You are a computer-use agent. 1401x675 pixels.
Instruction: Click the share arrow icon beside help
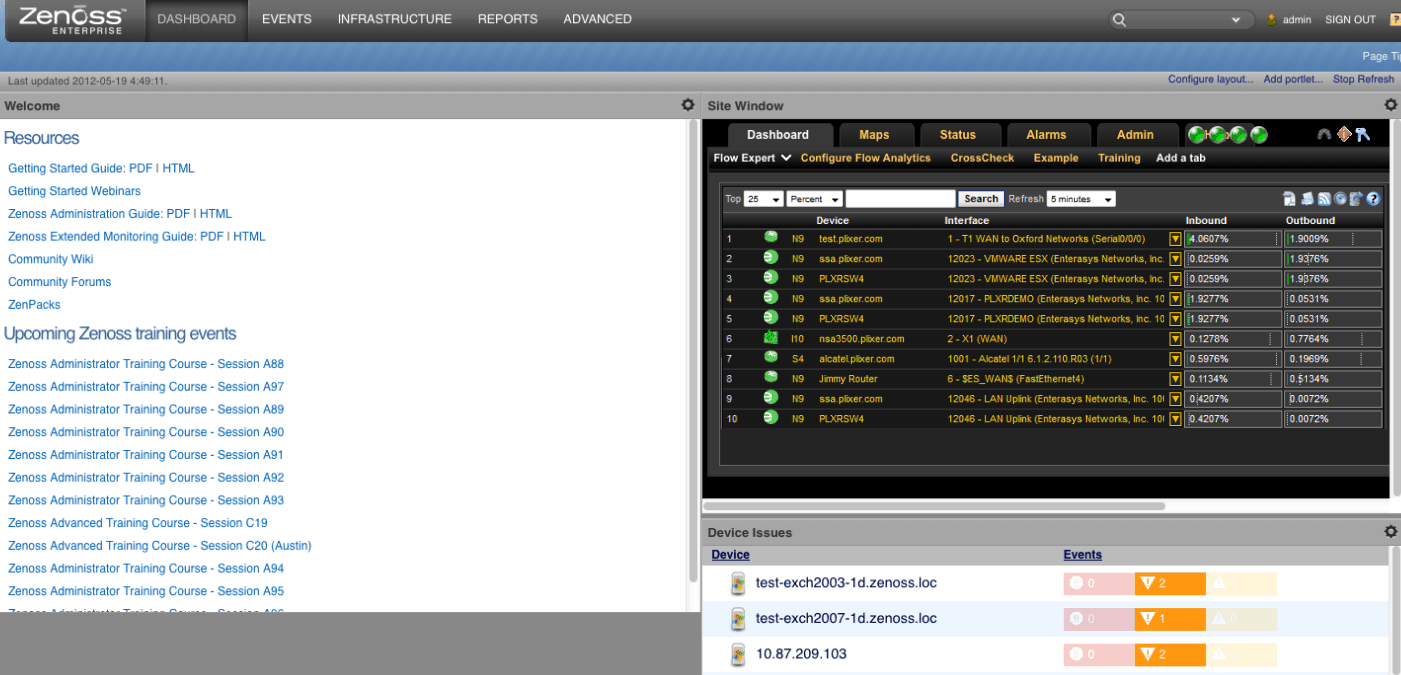point(1356,199)
